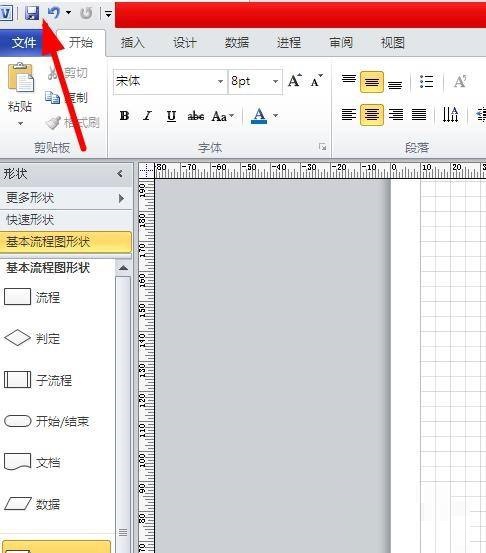Viewport: 486px width, 553px height.
Task: Click the text direction icon
Action: coord(451,114)
